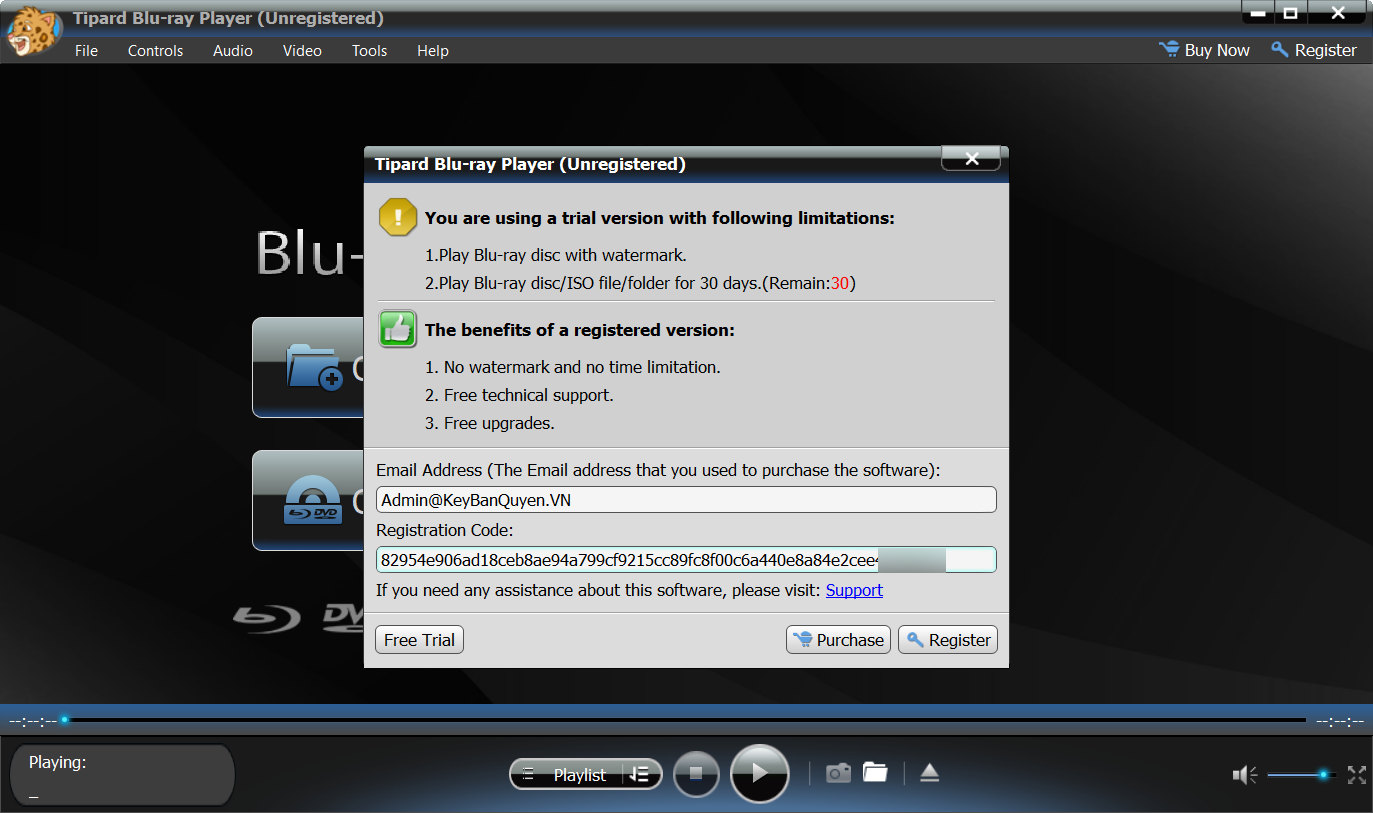This screenshot has width=1373, height=813.
Task: Click the Email Address input field
Action: click(x=686, y=500)
